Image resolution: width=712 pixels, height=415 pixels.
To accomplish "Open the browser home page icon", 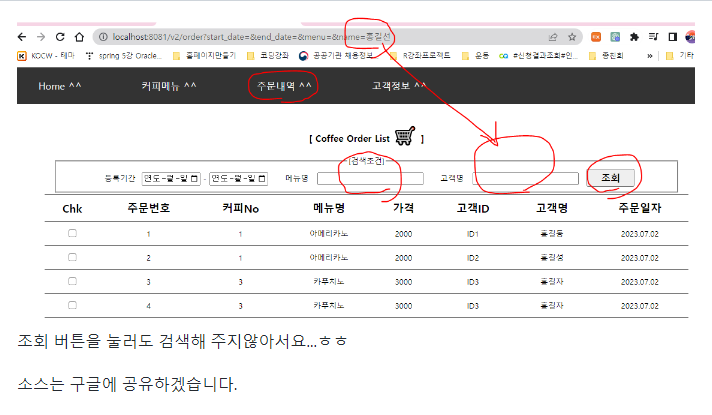I will point(79,37).
